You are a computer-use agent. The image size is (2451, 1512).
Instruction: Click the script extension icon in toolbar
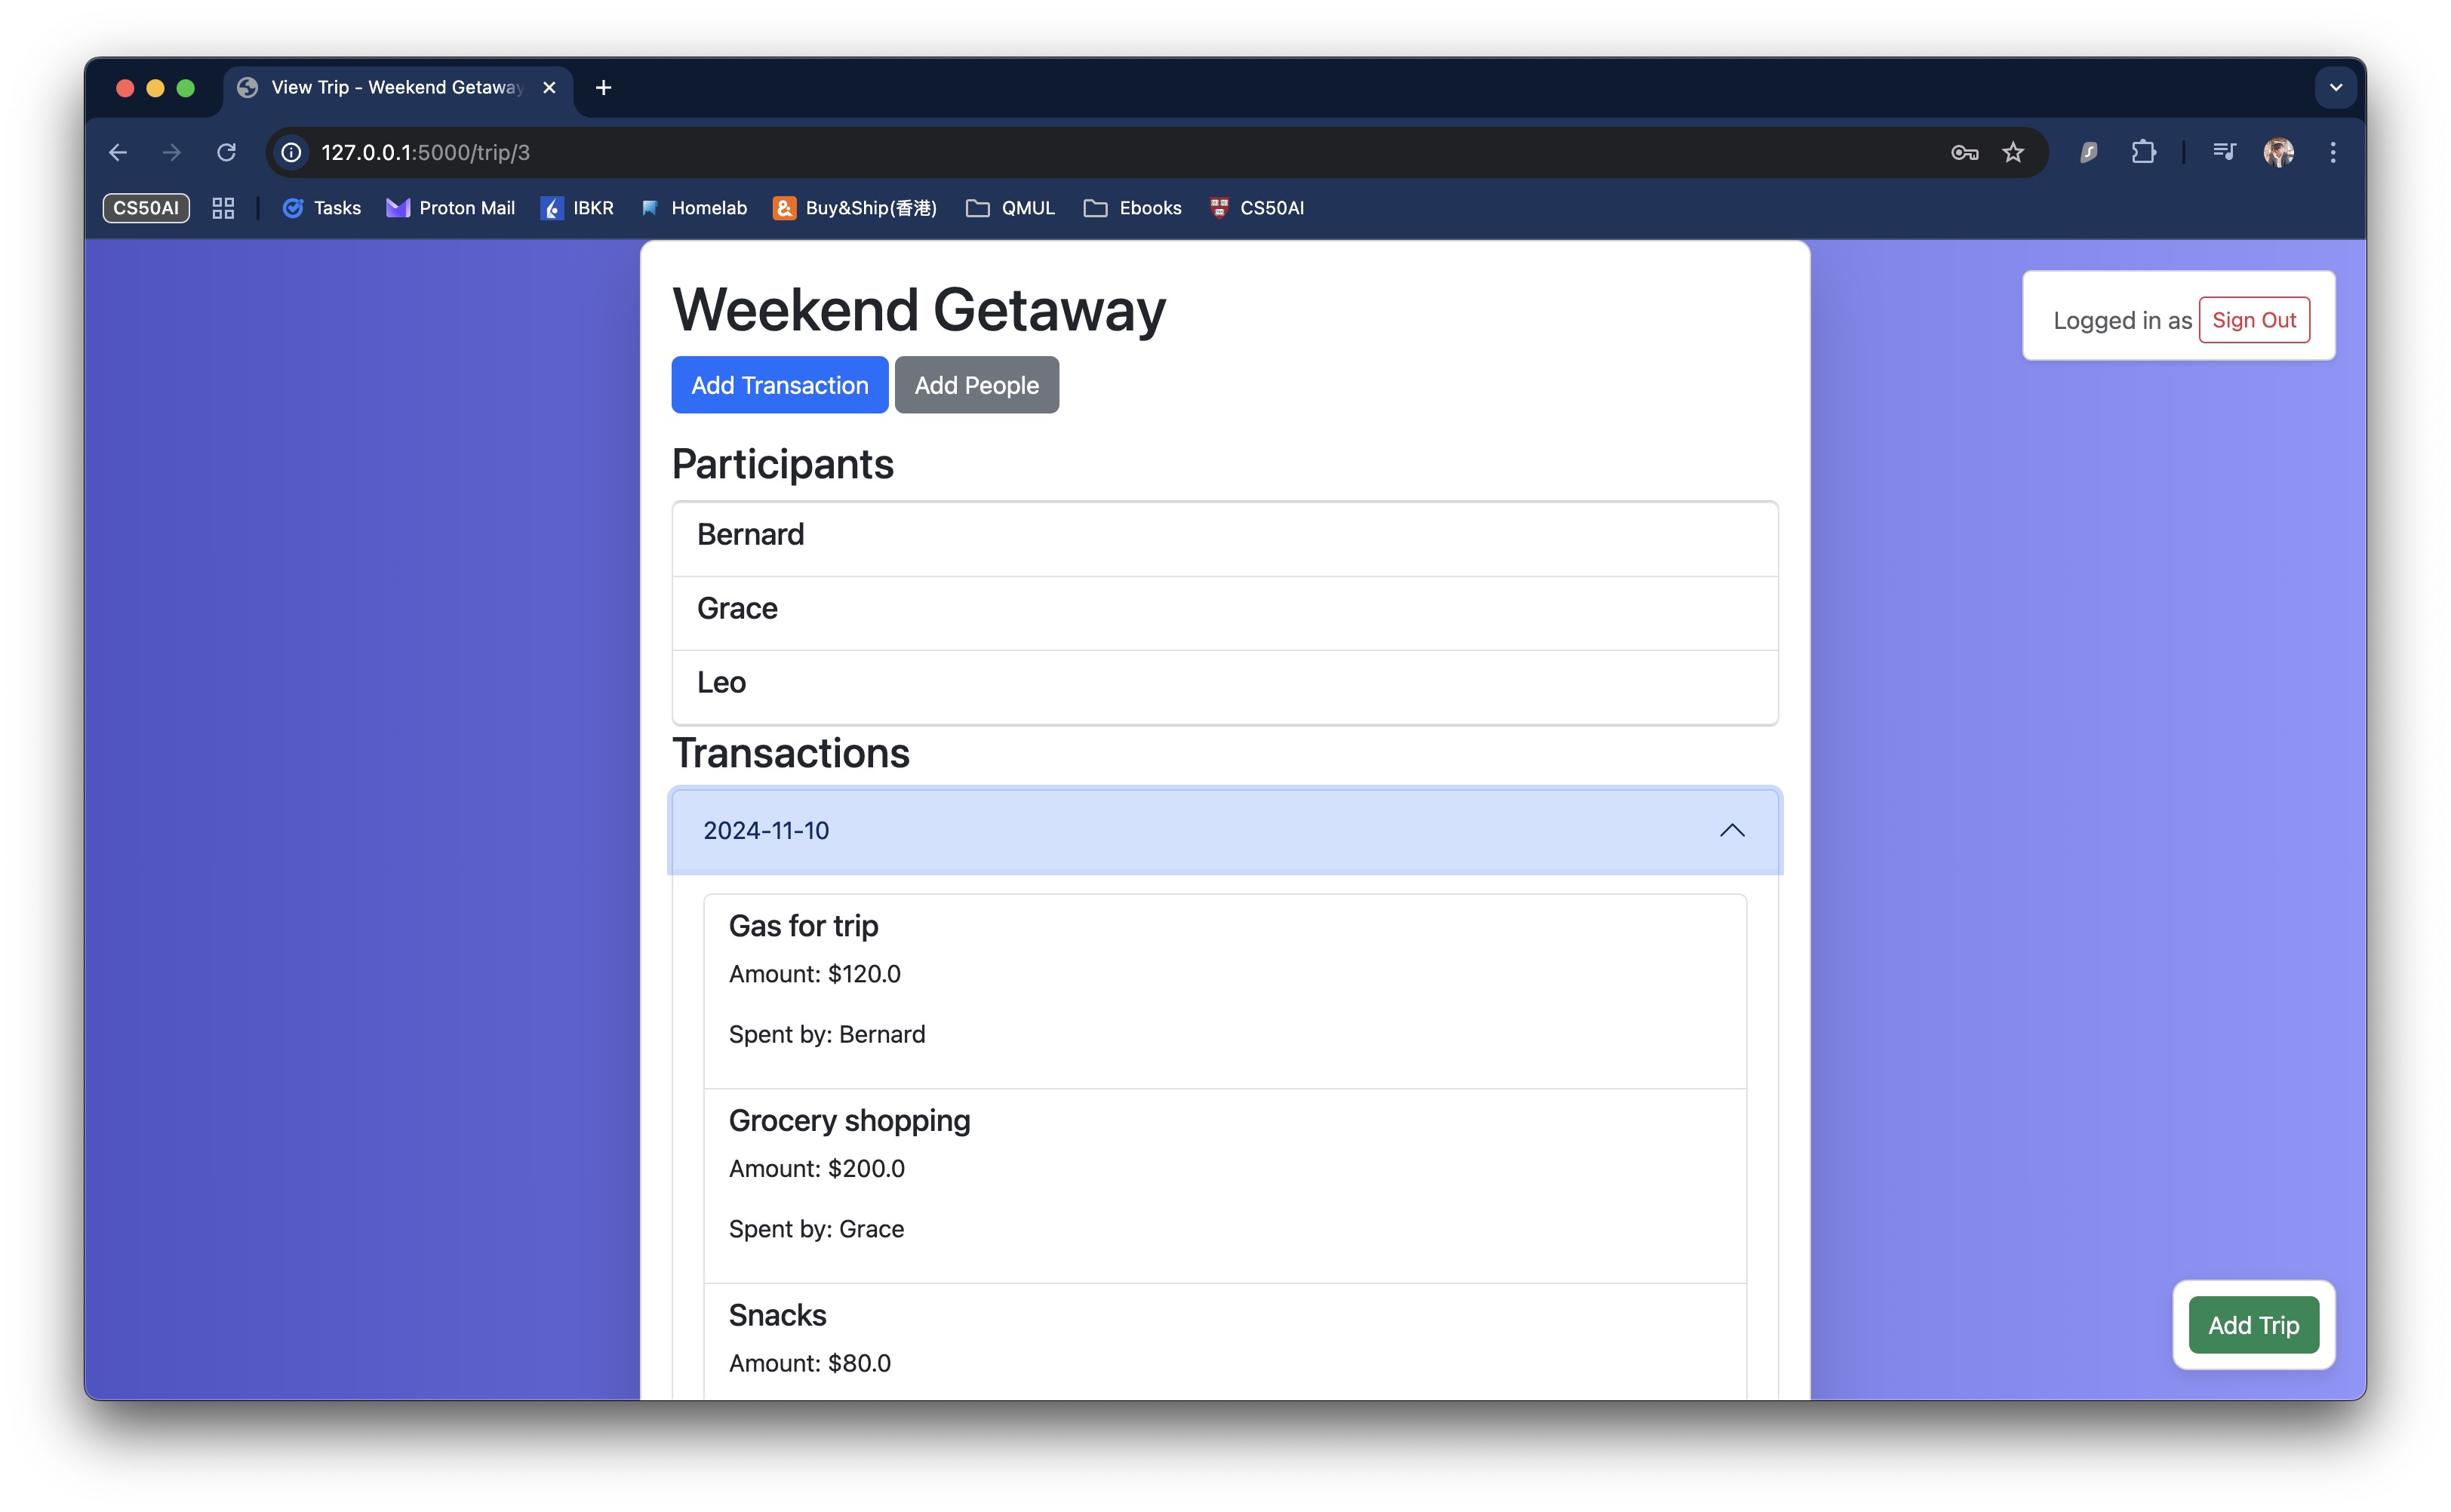[2089, 152]
